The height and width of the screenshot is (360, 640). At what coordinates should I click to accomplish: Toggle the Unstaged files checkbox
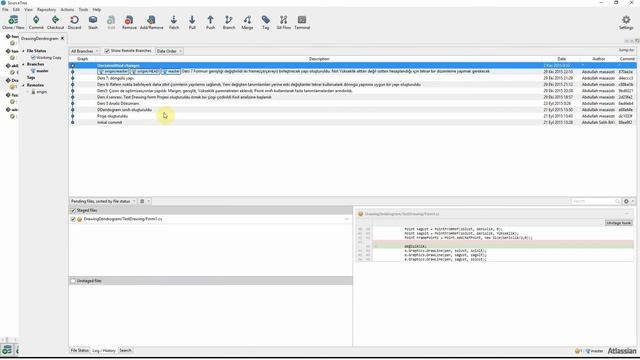pos(73,281)
